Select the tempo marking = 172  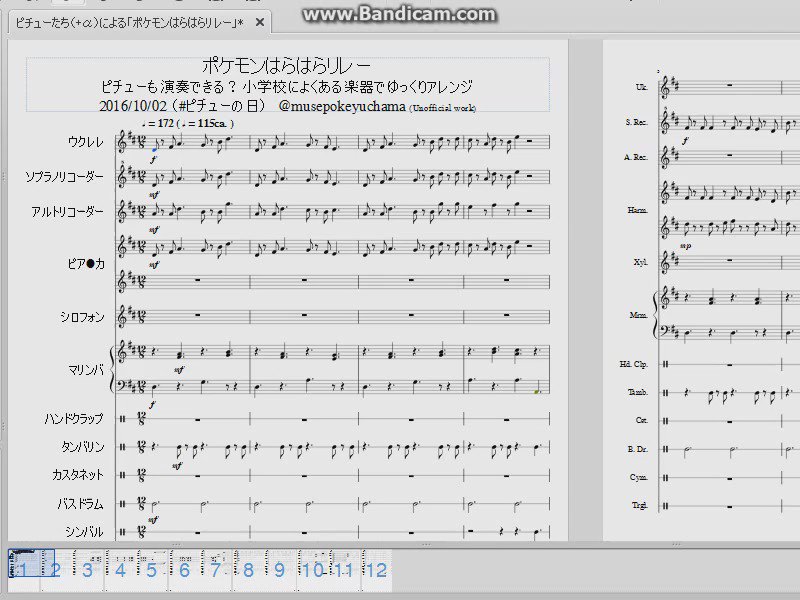pyautogui.click(x=187, y=123)
